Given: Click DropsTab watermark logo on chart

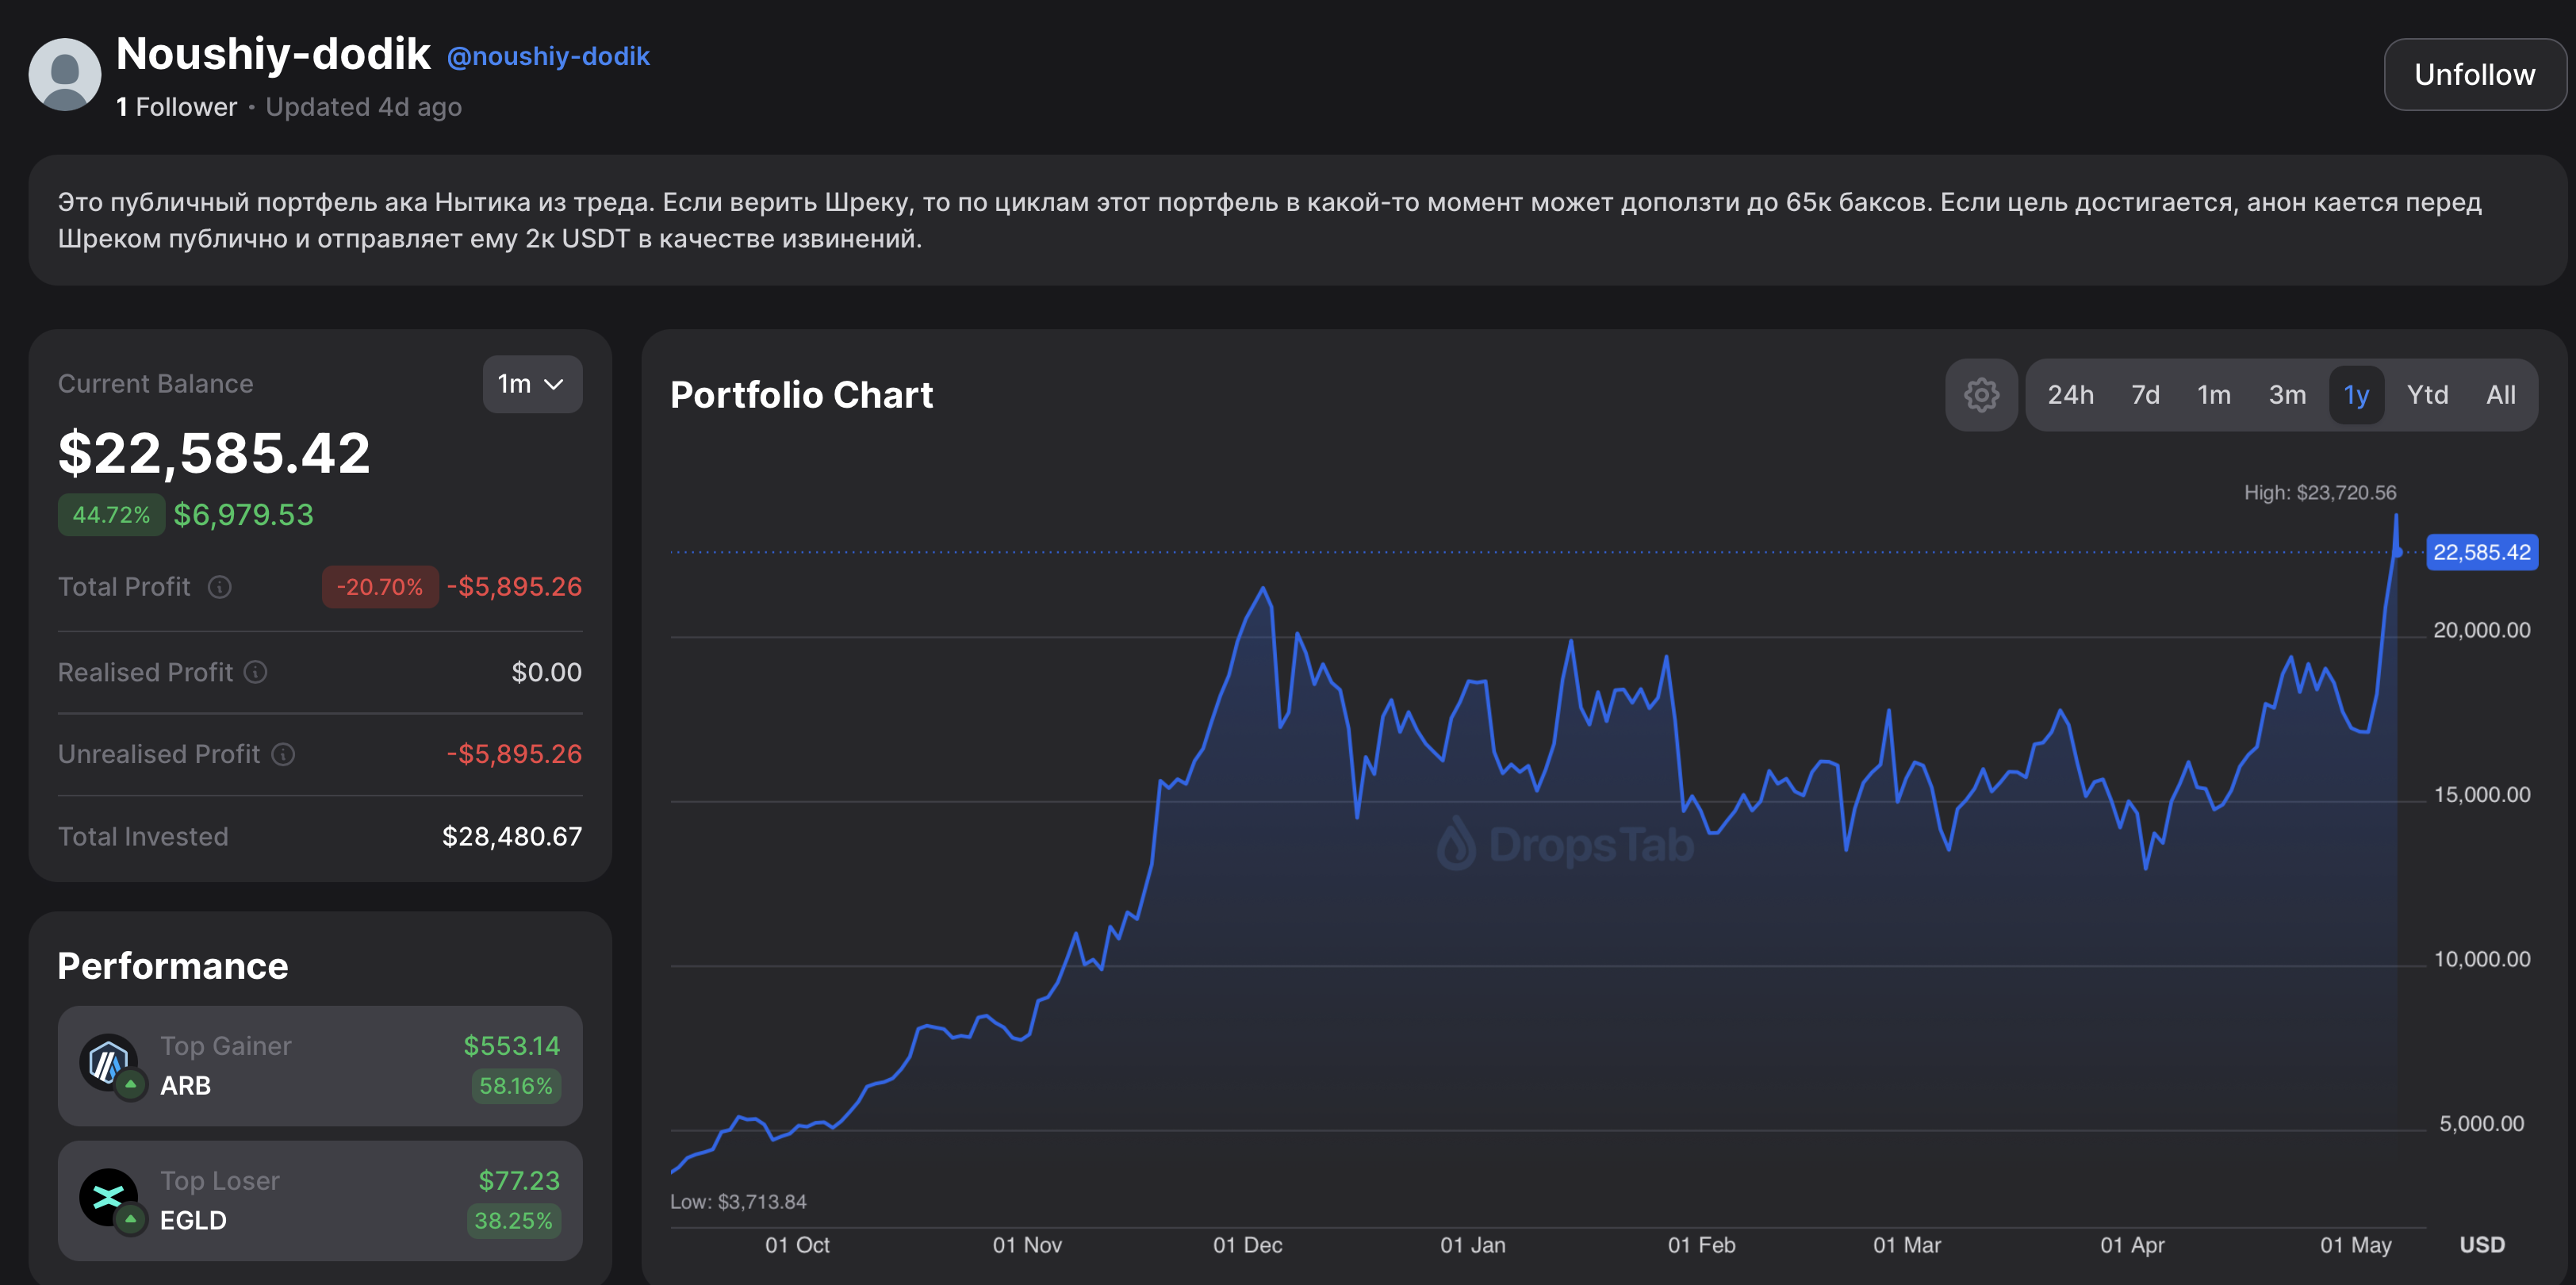Looking at the screenshot, I should coord(1565,845).
